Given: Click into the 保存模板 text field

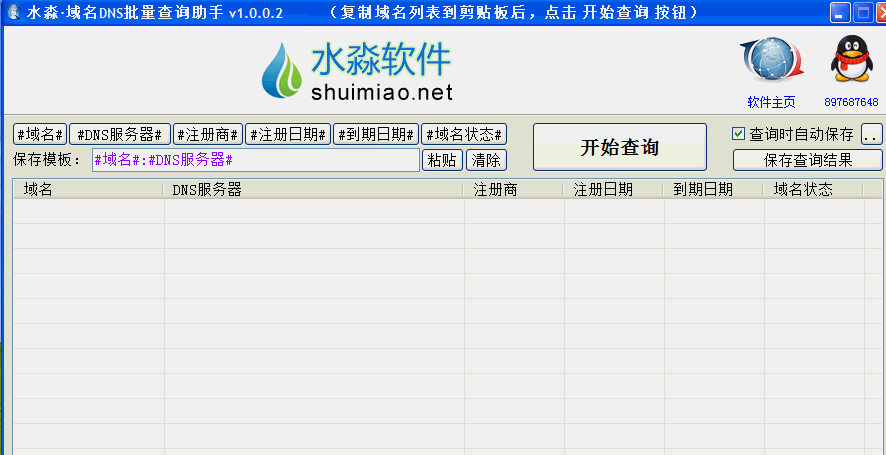Looking at the screenshot, I should coord(255,160).
